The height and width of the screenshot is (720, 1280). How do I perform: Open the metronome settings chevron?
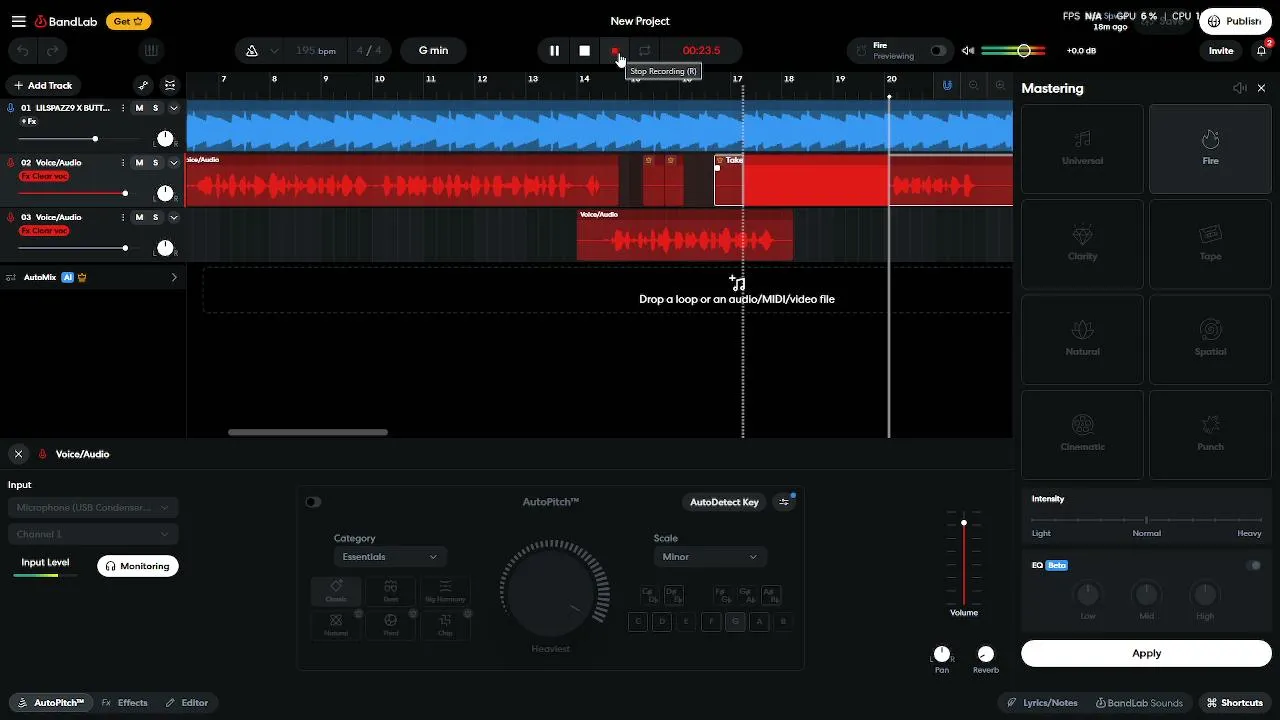(274, 51)
